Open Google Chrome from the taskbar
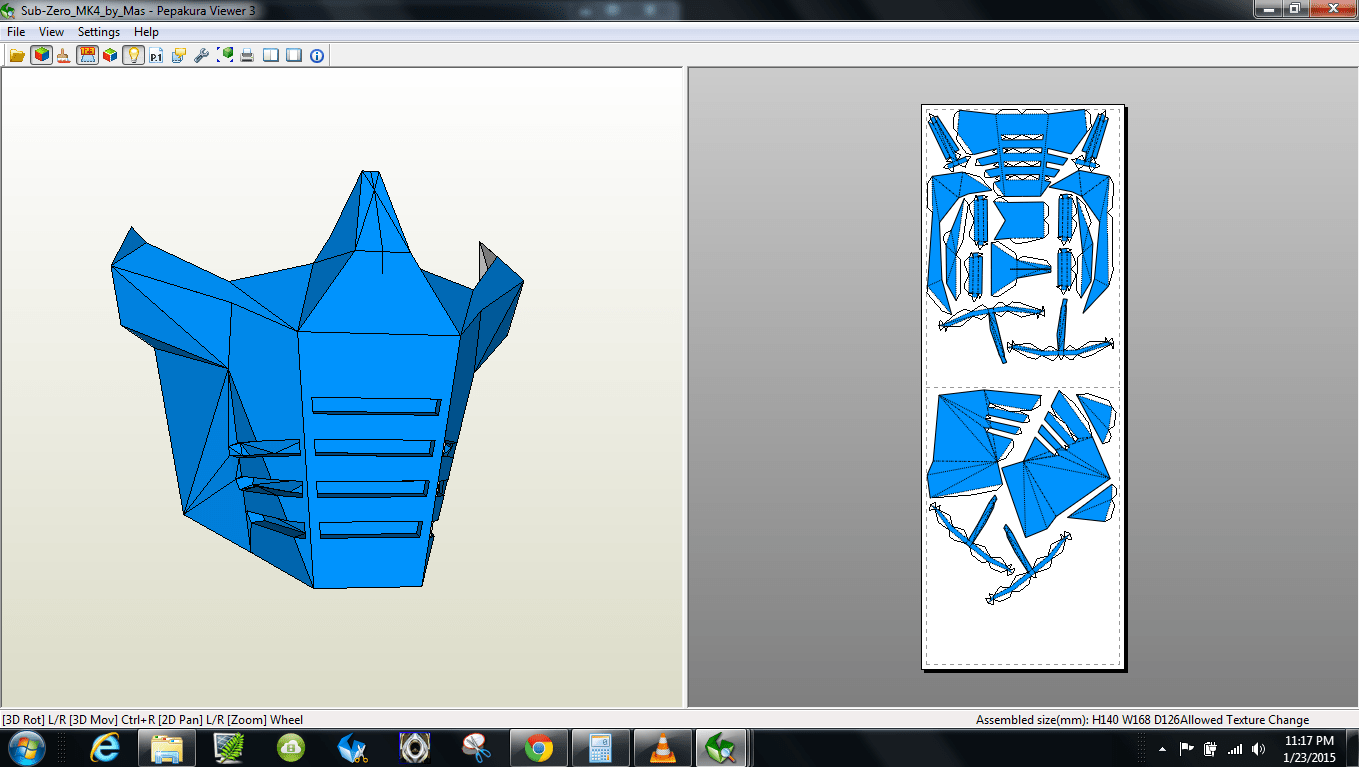The height and width of the screenshot is (767, 1359). (x=539, y=747)
